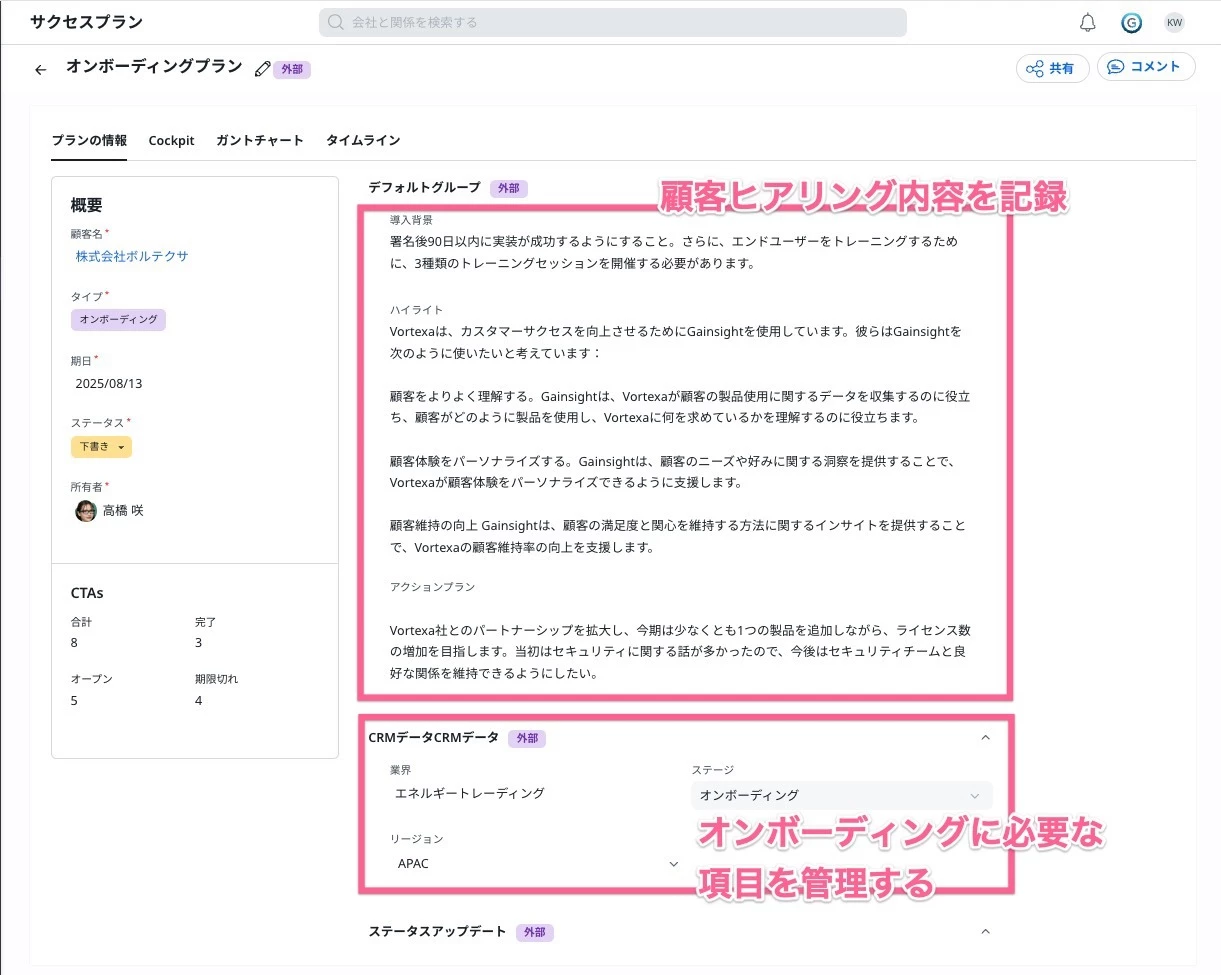The width and height of the screenshot is (1221, 975).
Task: Click the pencil edit icon beside plan title
Action: 262,69
